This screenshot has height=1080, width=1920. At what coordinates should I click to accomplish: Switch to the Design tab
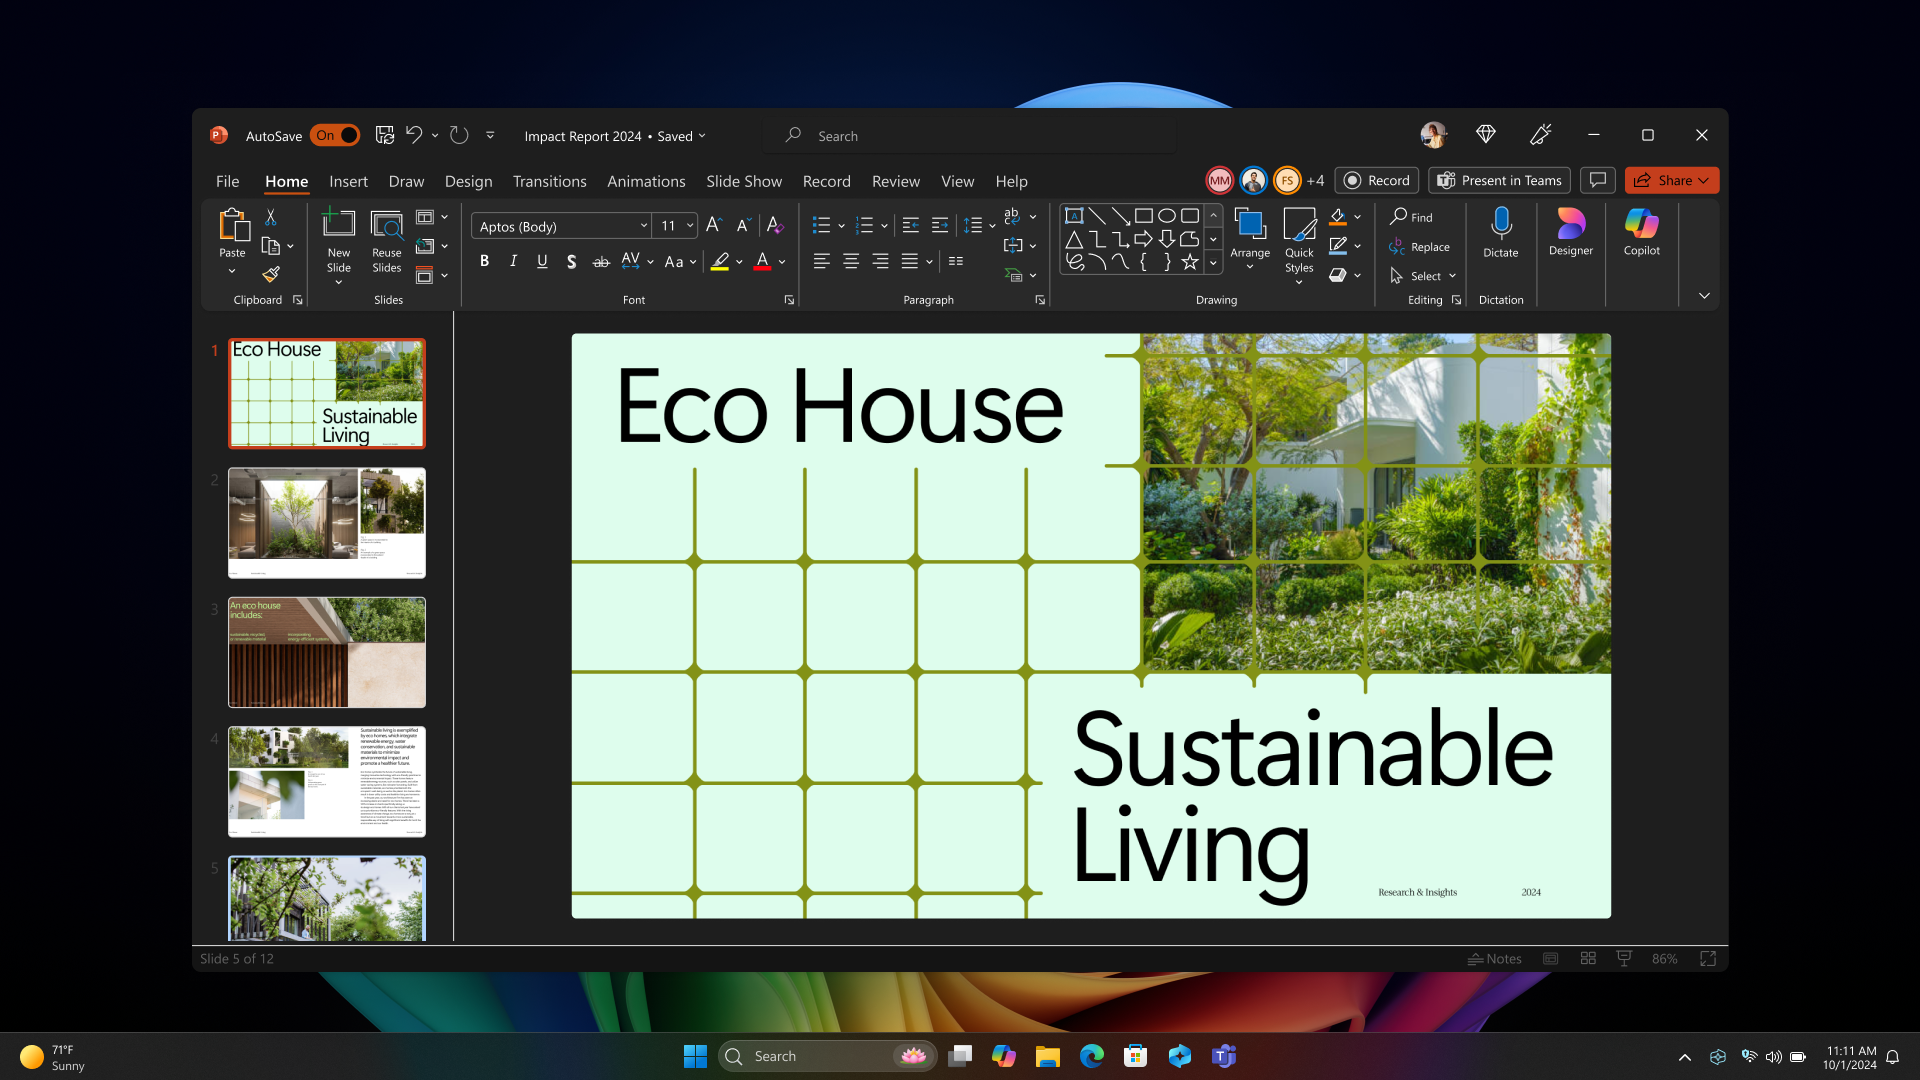coord(468,181)
